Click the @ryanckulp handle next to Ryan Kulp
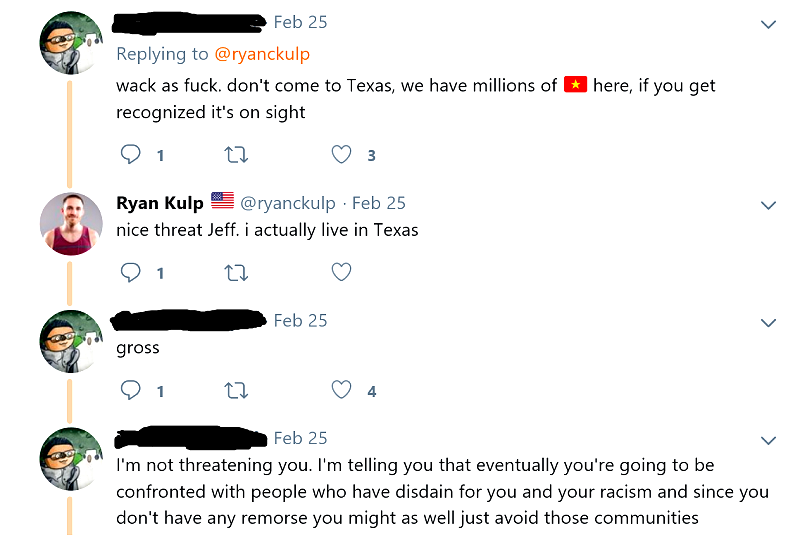 [x=288, y=203]
